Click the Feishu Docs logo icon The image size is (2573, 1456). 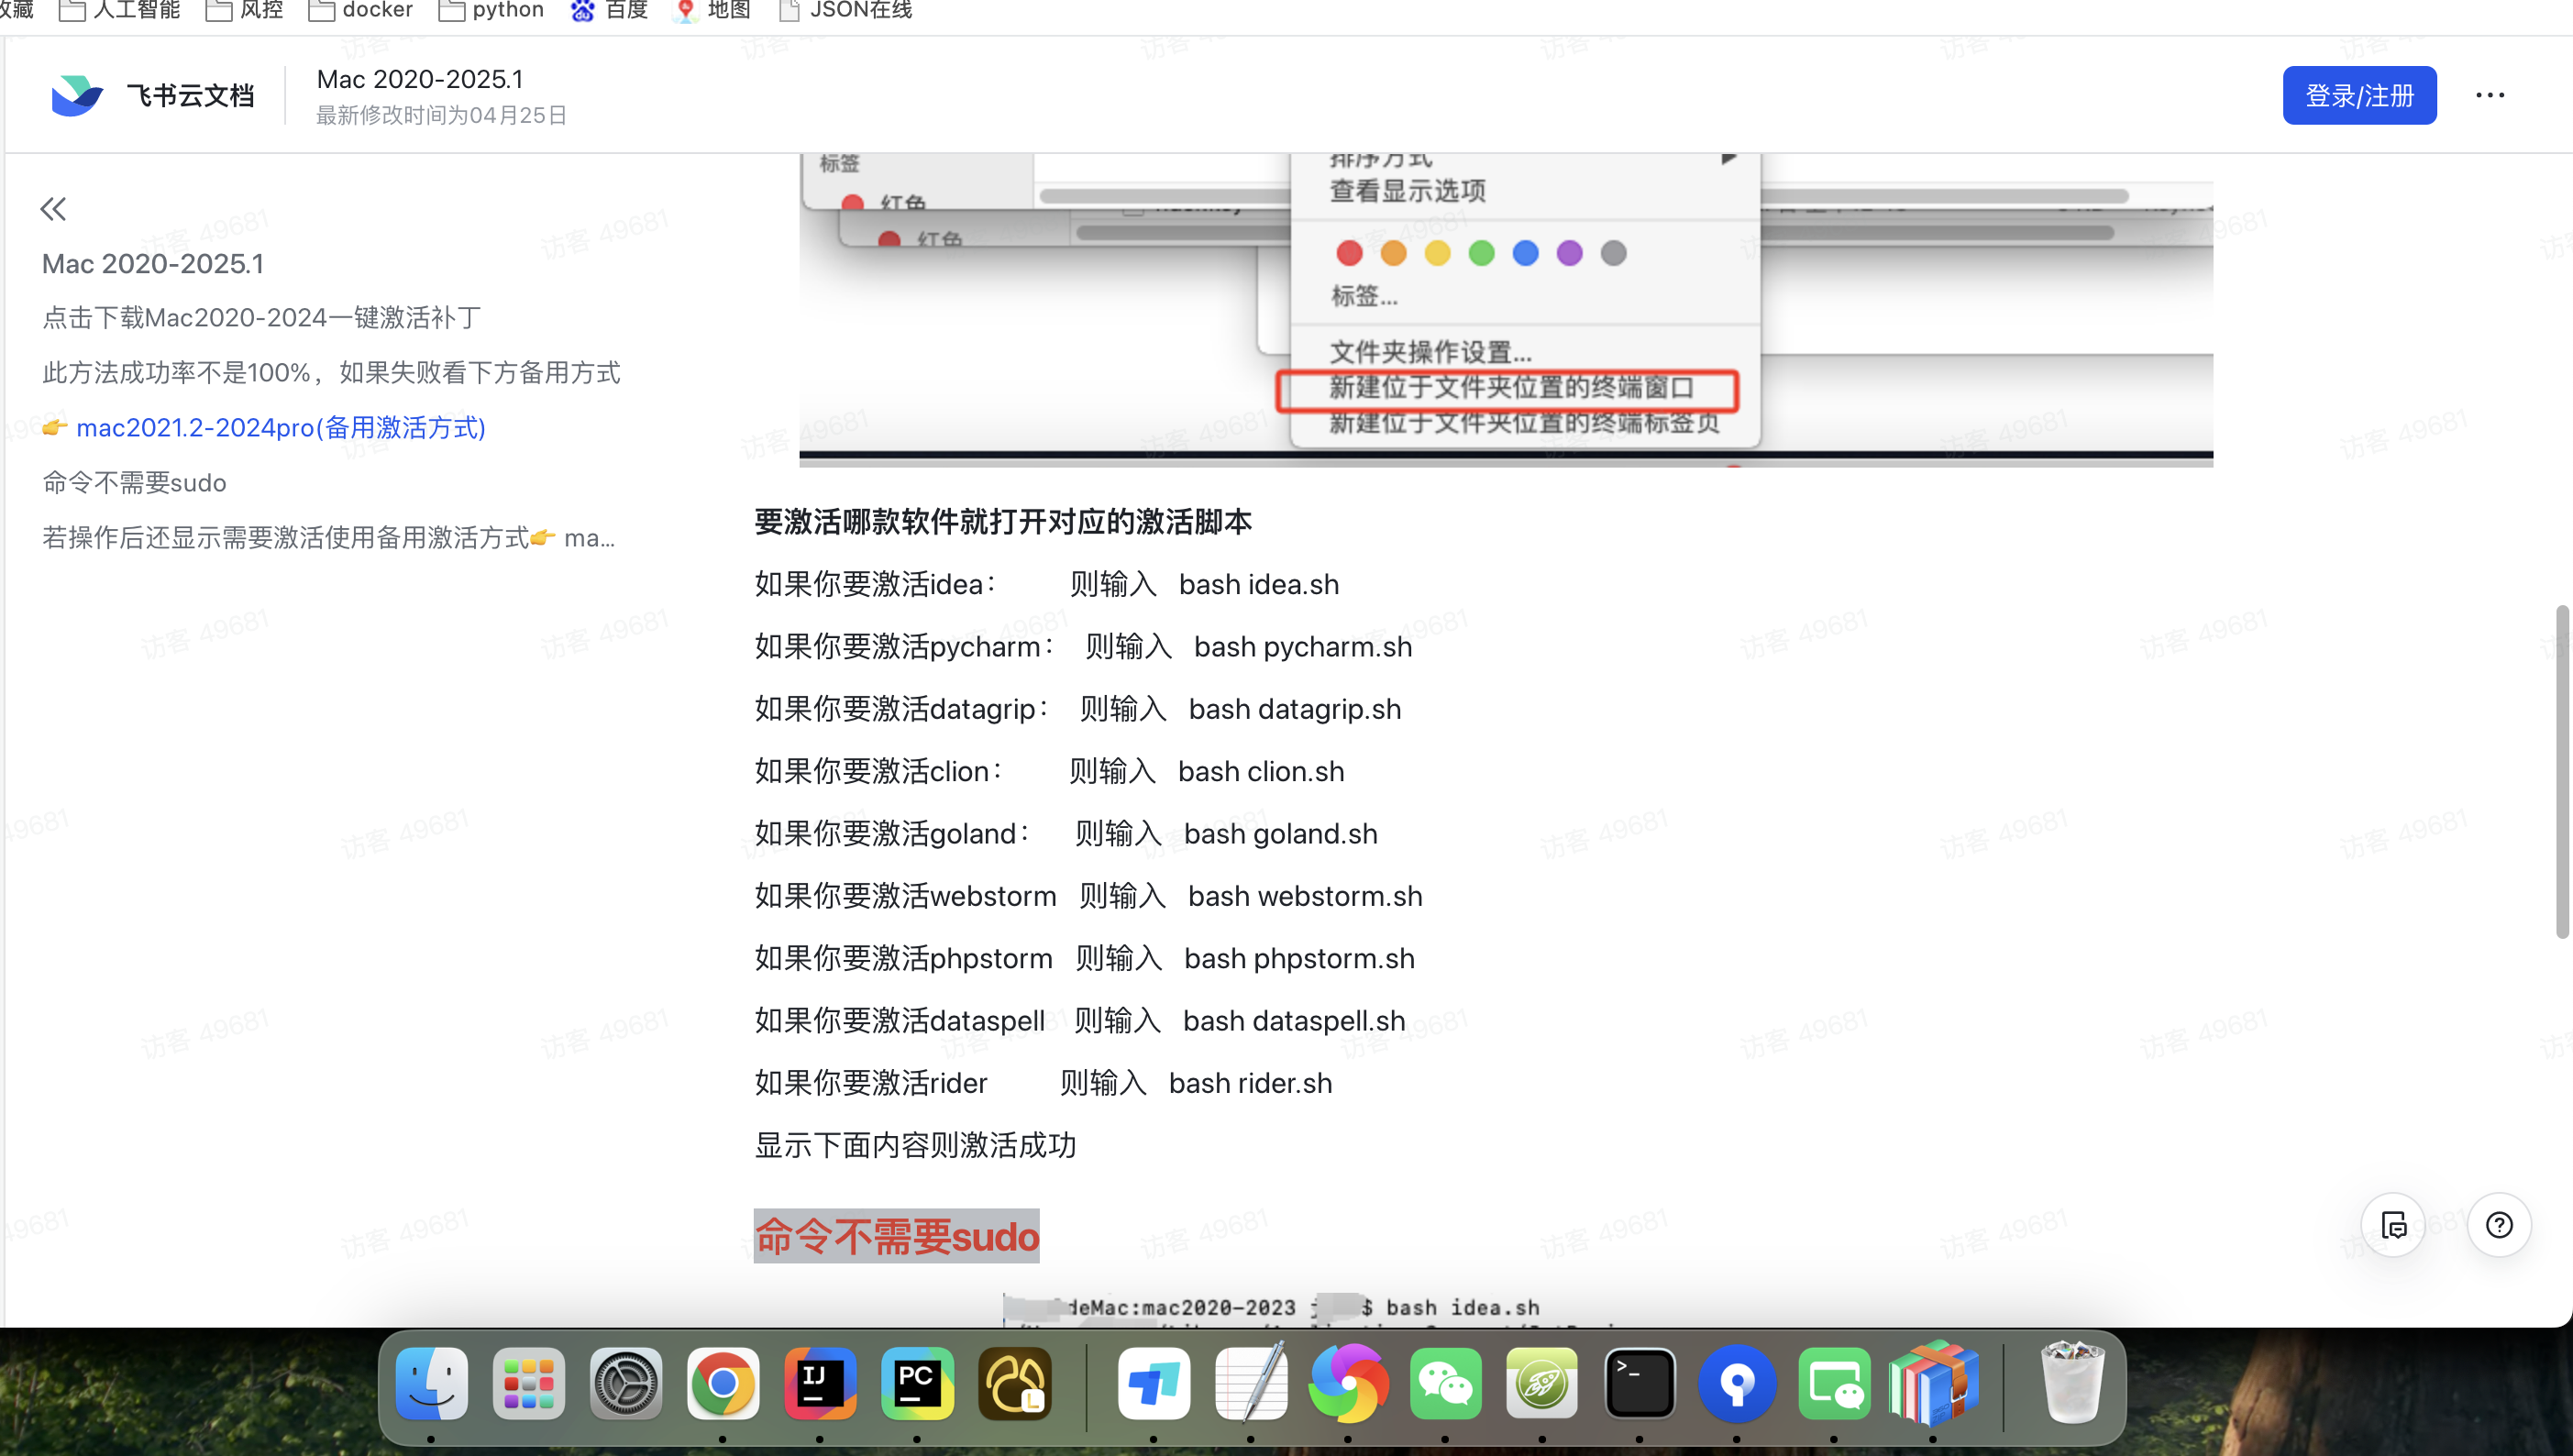(77, 95)
